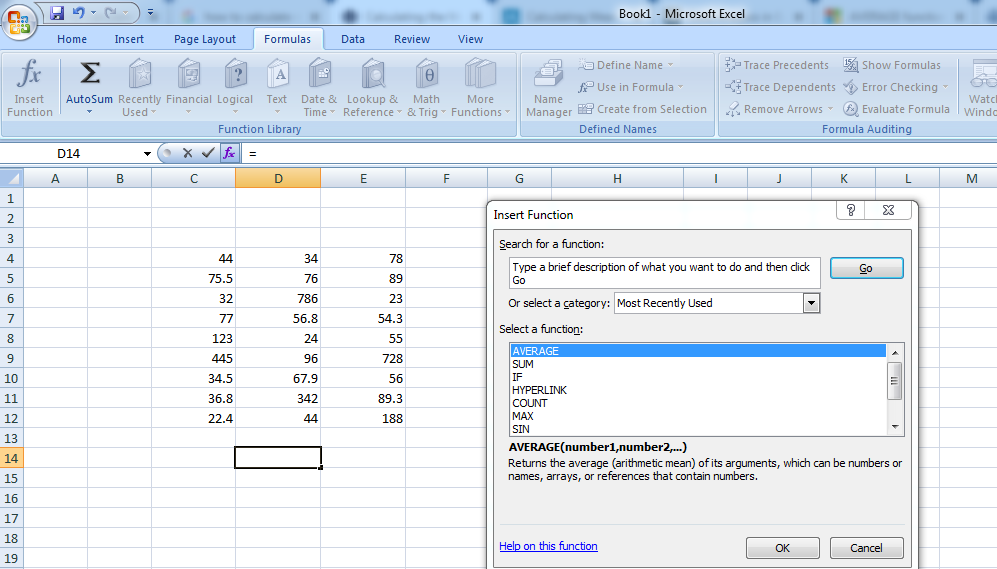Expand the category dropdown in dialog
997x569 pixels.
click(x=811, y=303)
